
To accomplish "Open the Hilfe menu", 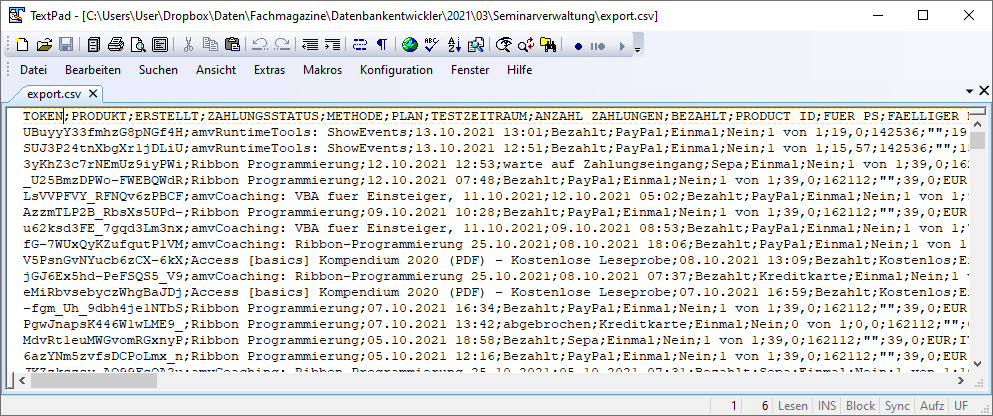I will (519, 70).
